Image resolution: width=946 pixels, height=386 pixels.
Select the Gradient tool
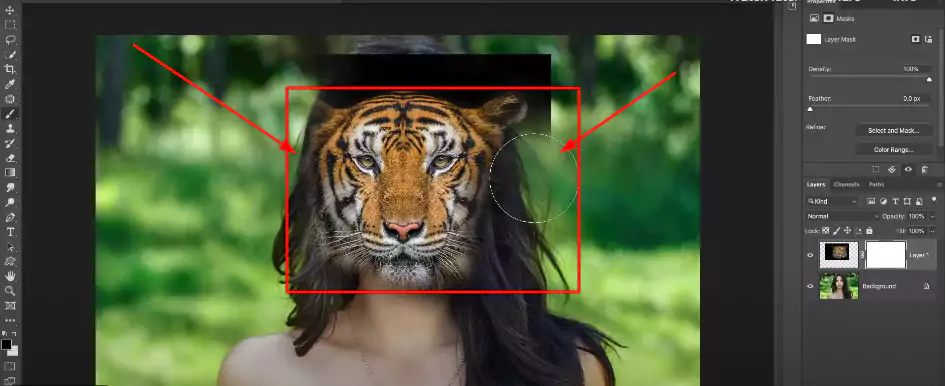point(10,172)
